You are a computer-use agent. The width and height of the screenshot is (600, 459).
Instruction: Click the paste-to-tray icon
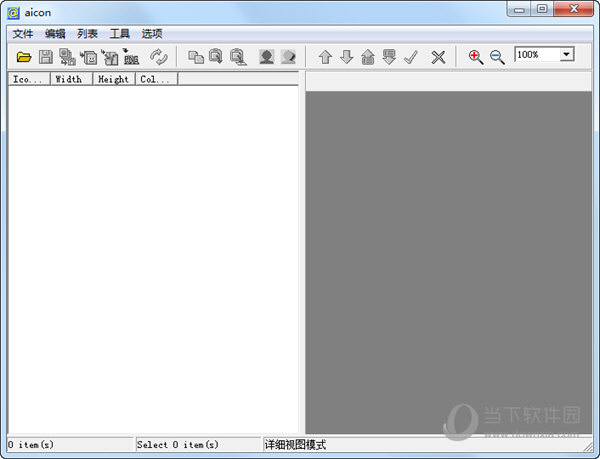(238, 57)
